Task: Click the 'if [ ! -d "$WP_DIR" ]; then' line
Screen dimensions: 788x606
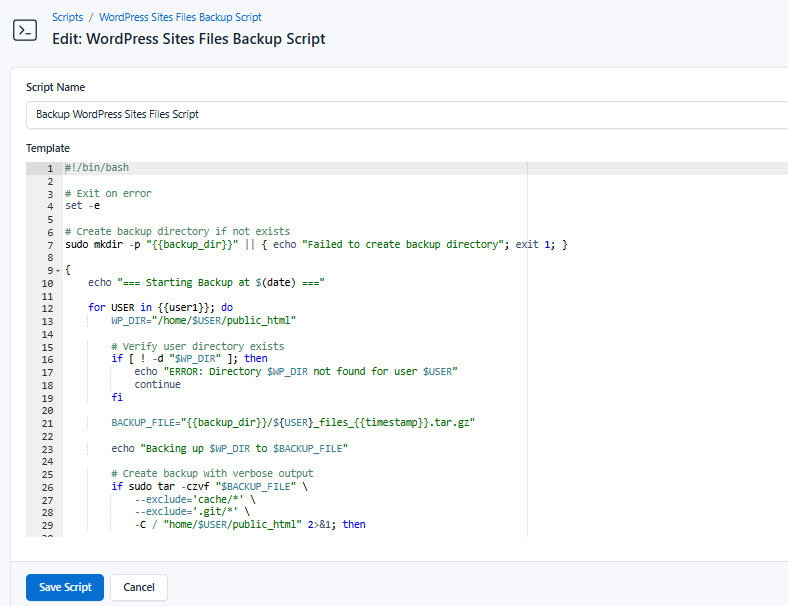Action: tap(189, 359)
